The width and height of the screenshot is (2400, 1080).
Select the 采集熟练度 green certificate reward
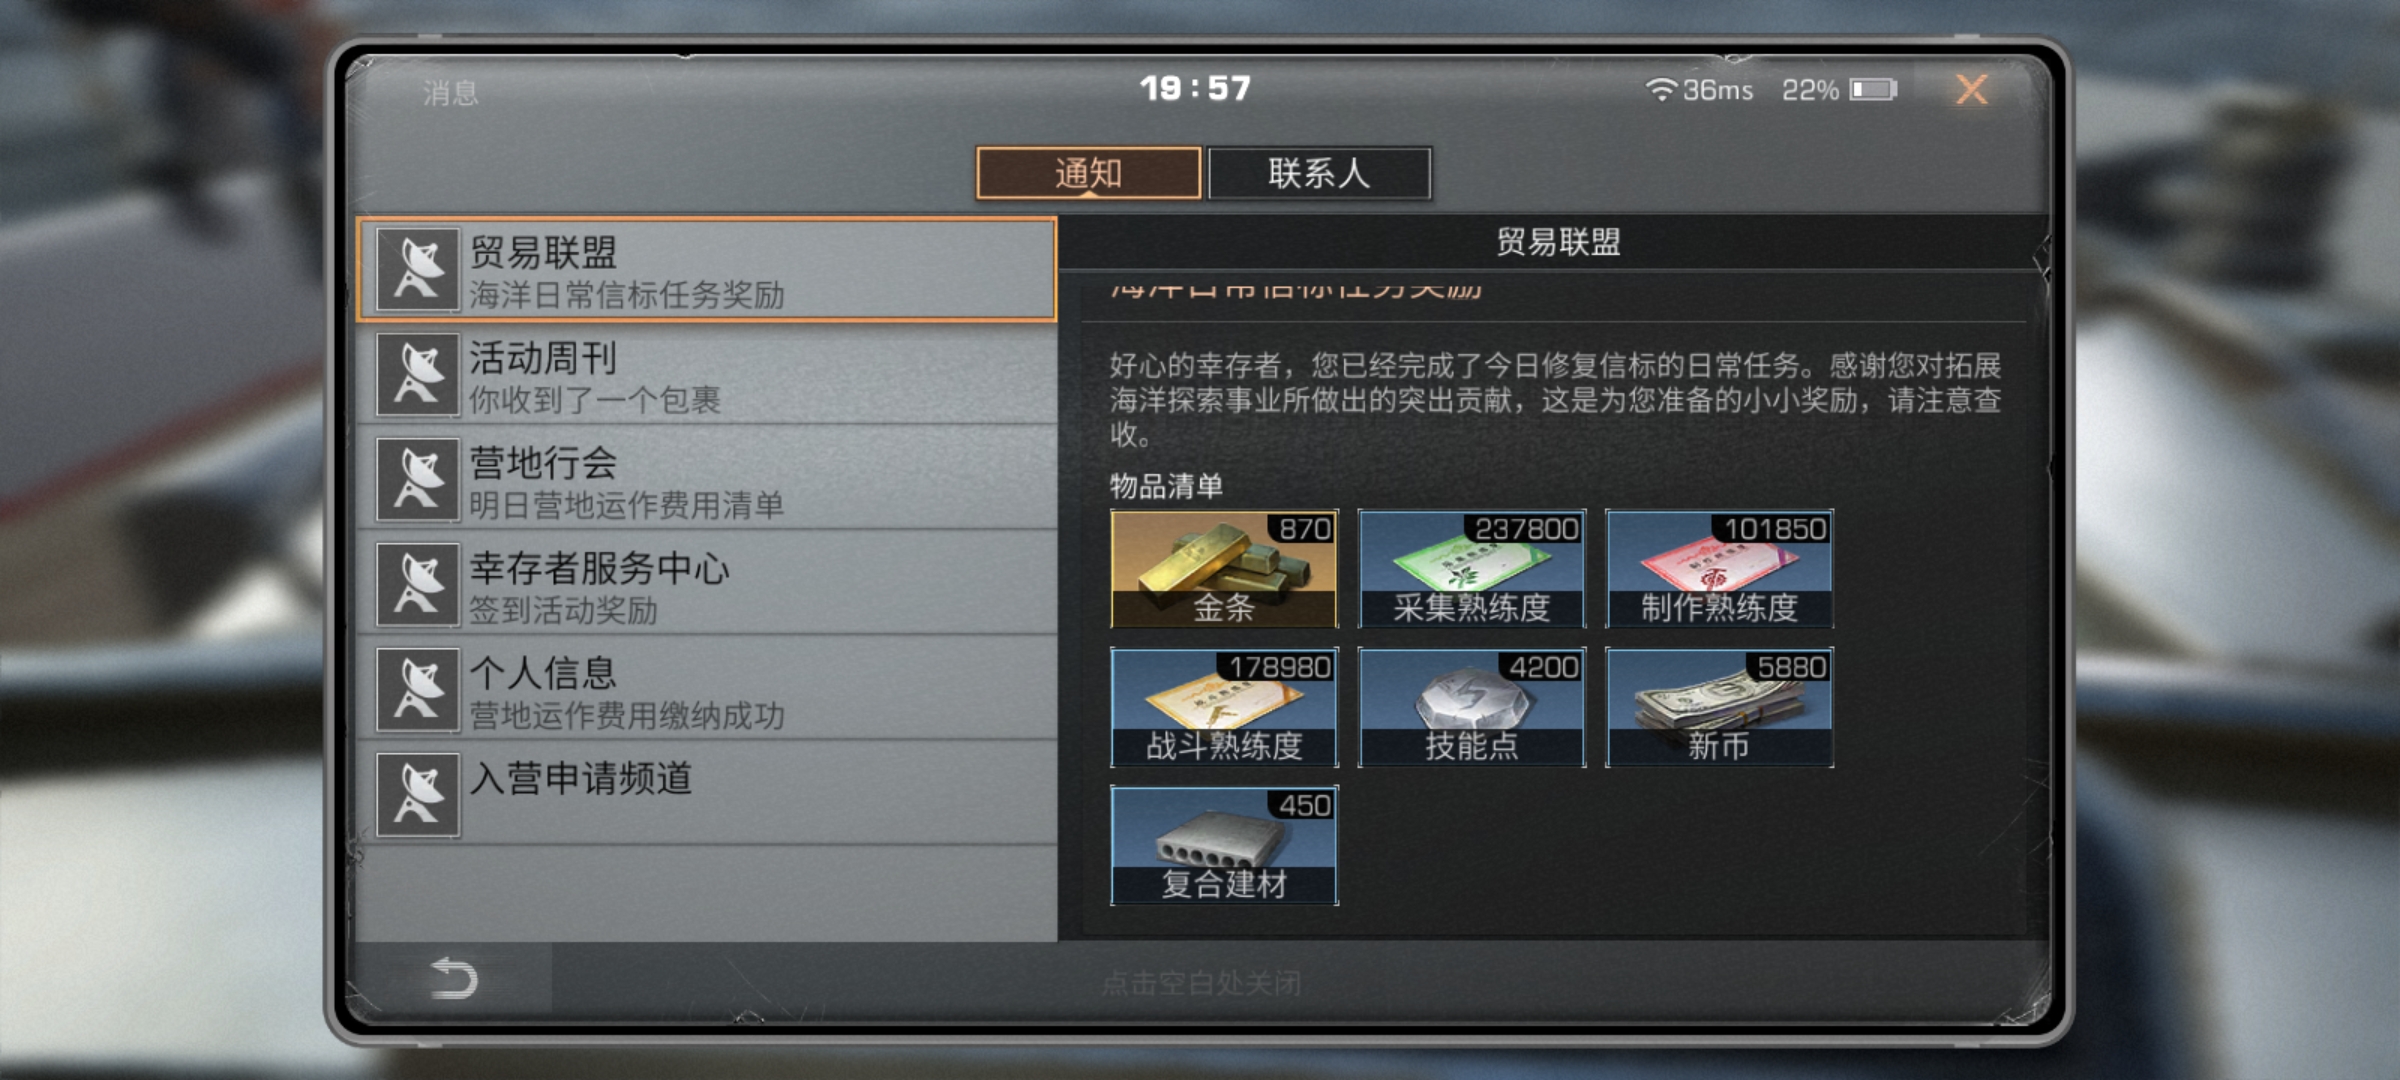[x=1472, y=568]
